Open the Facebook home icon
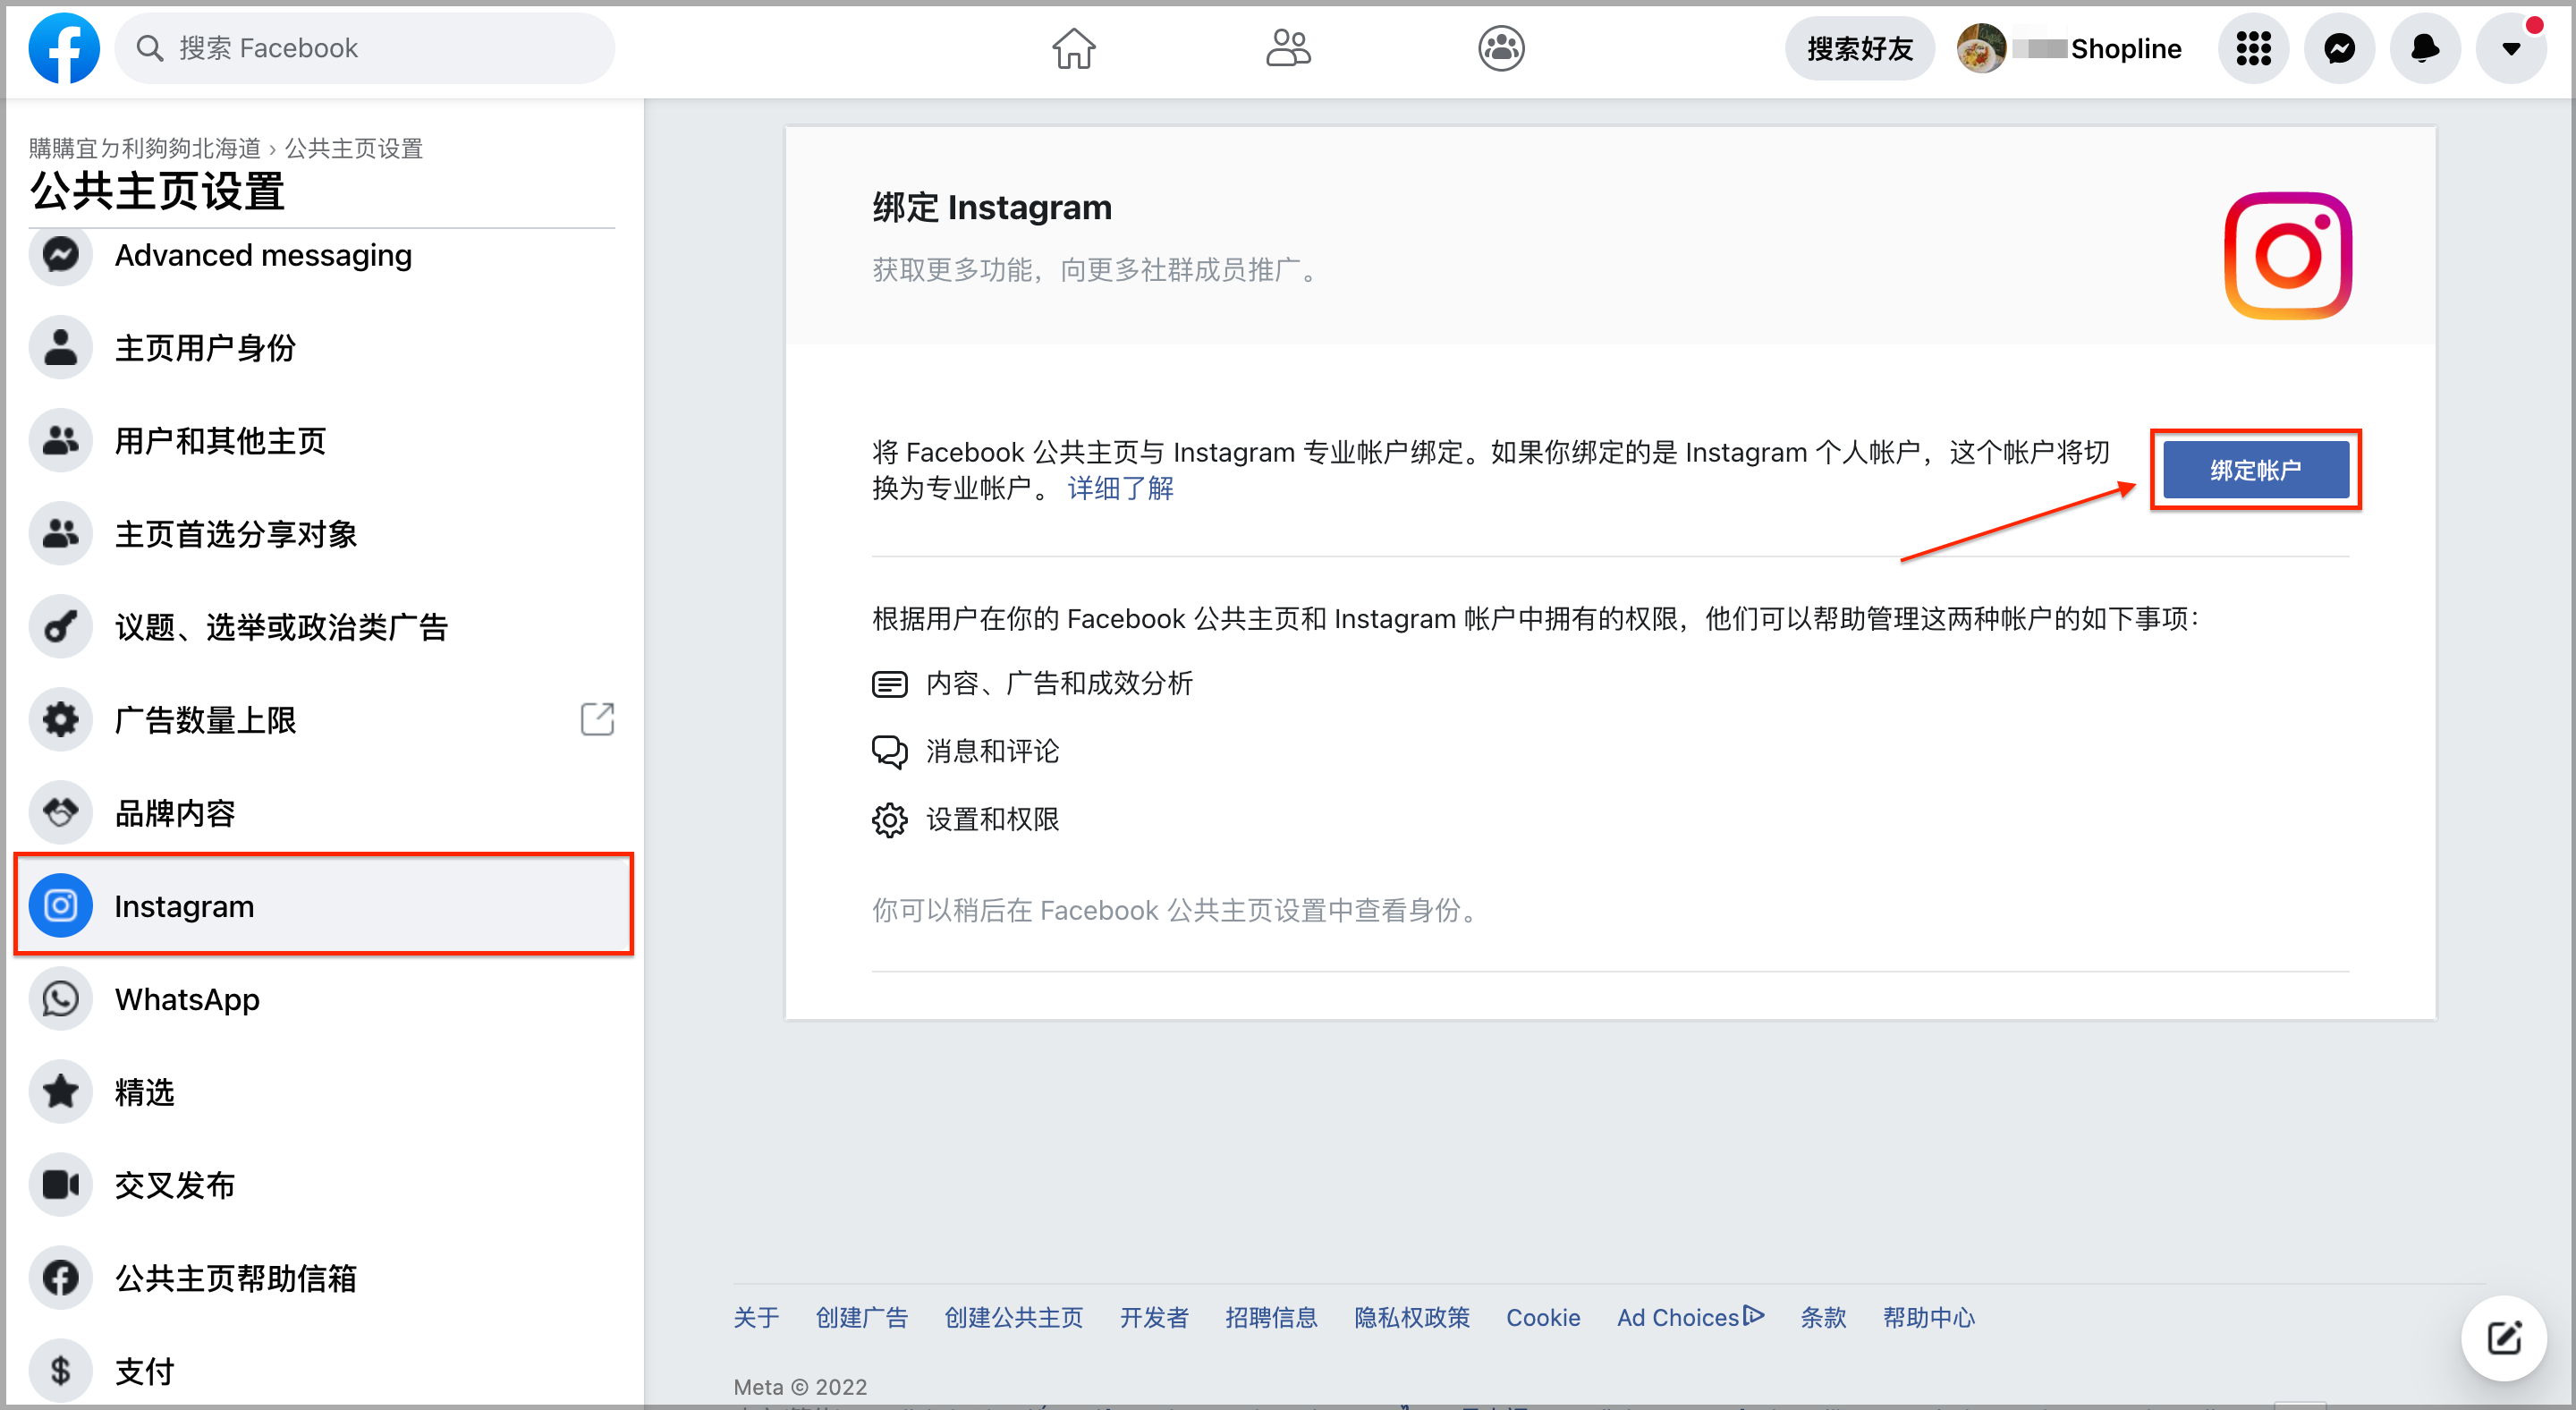Image resolution: width=2576 pixels, height=1410 pixels. click(x=1074, y=48)
